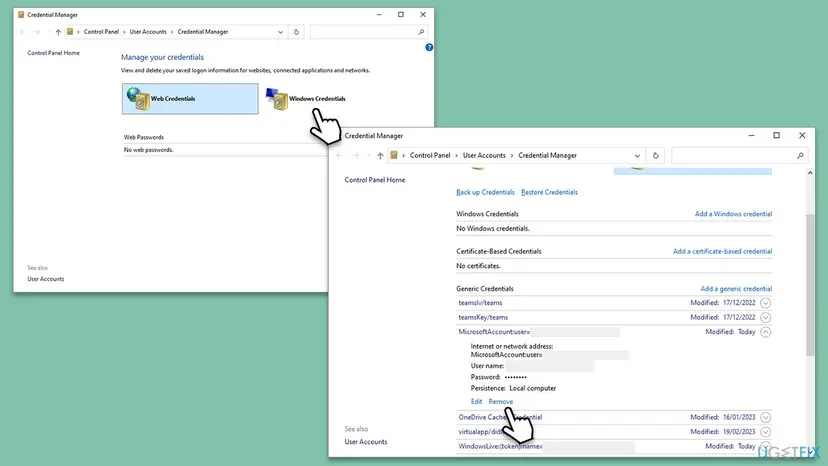
Task: Expand the teamsKey/teams credential chevron
Action: pyautogui.click(x=765, y=318)
